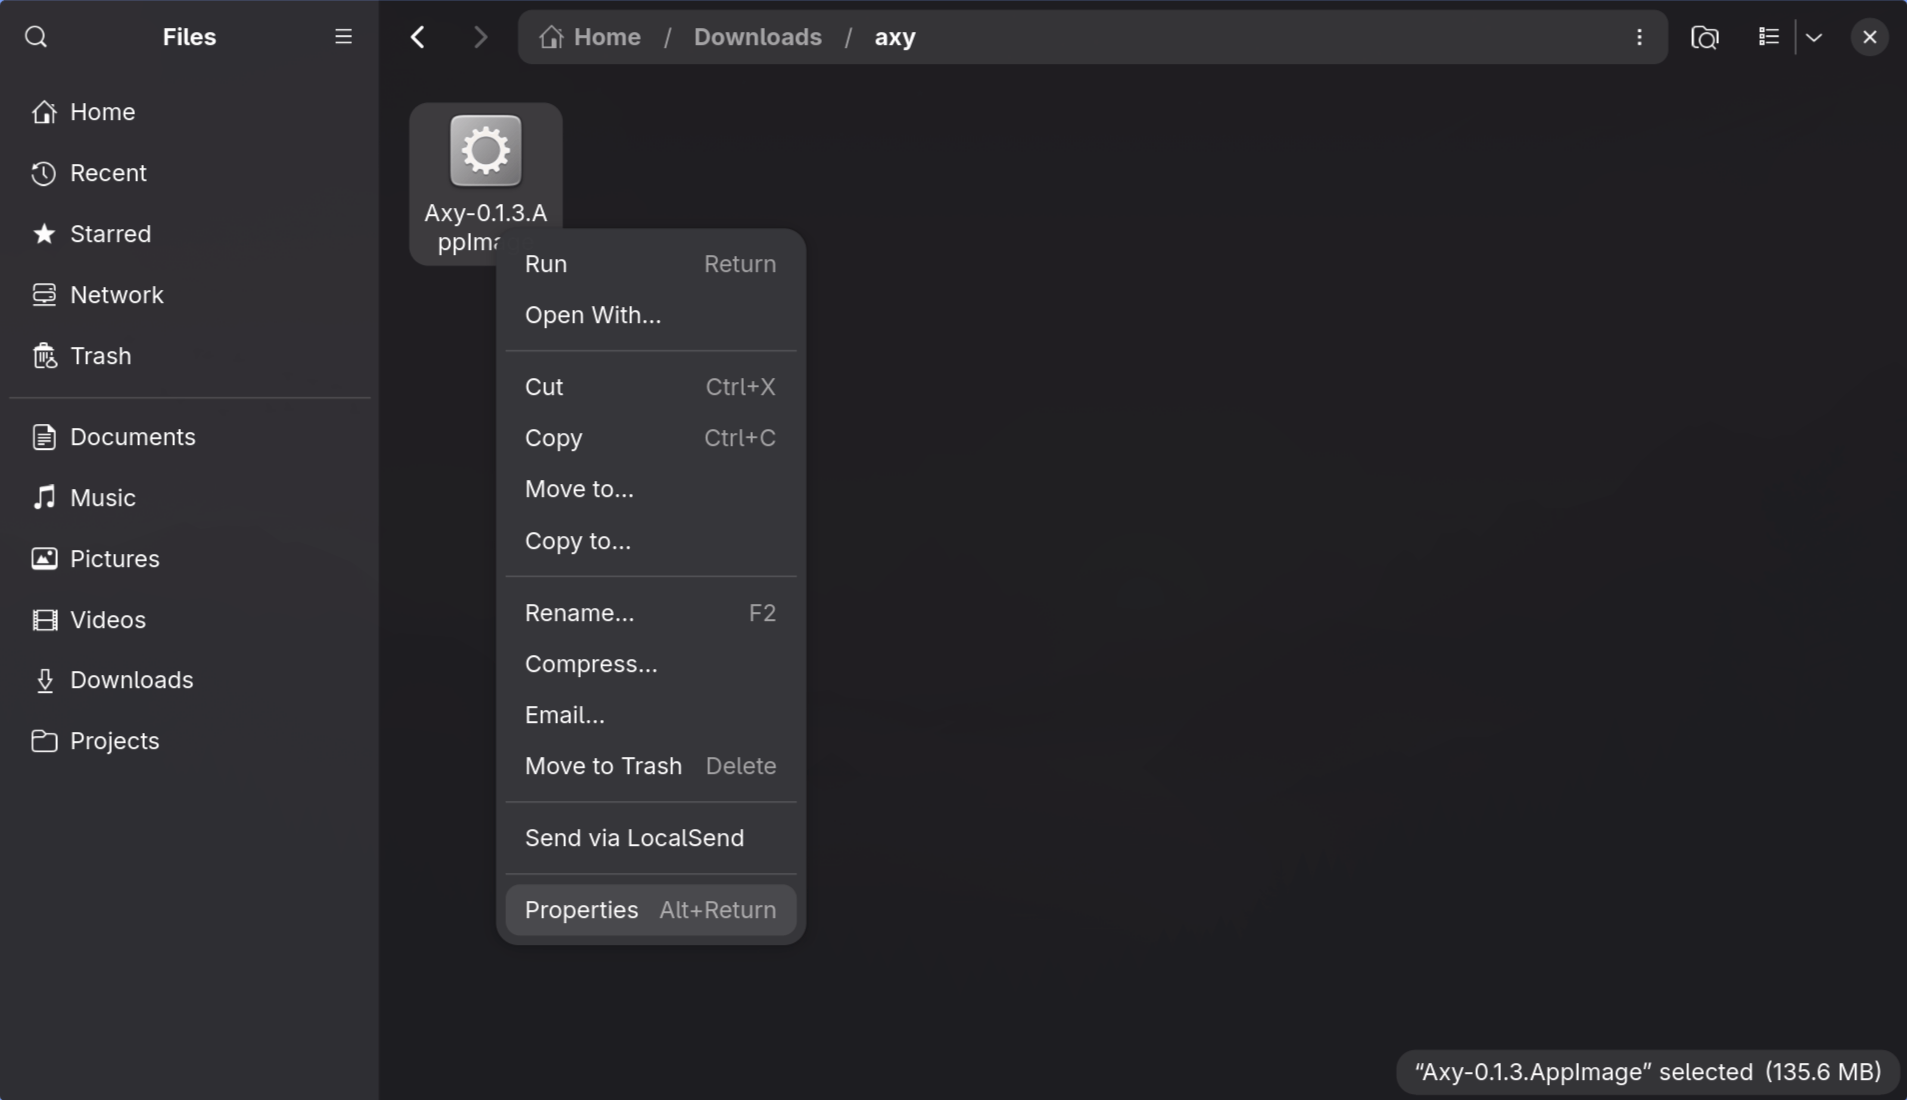This screenshot has height=1100, width=1907.
Task: Click the Projects folder icon
Action: pos(44,741)
